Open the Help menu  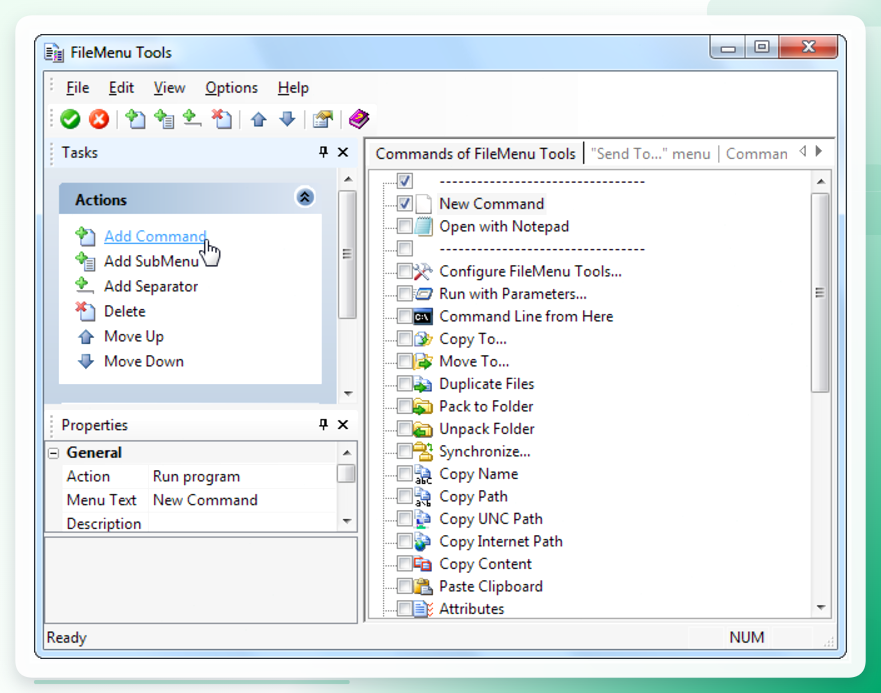pos(293,88)
